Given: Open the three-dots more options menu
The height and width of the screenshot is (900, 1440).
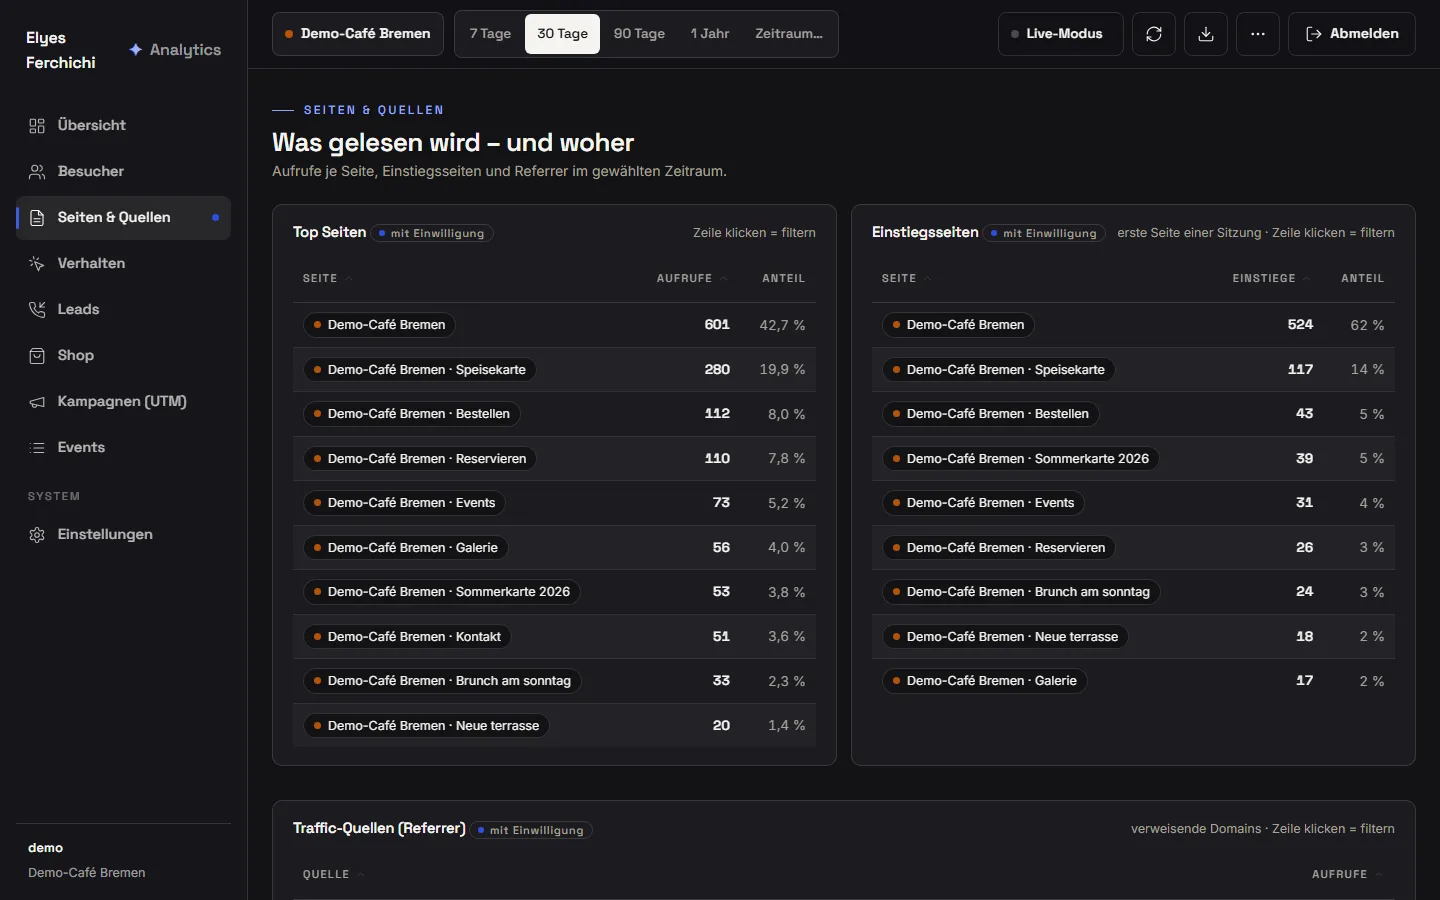Looking at the screenshot, I should pos(1258,34).
